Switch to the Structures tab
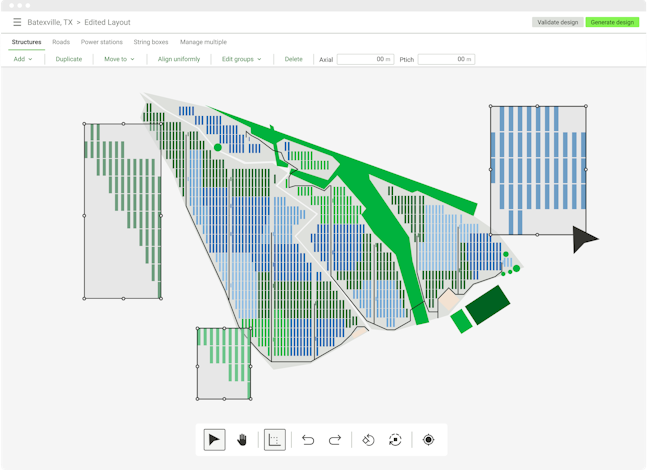The width and height of the screenshot is (647, 470). (26, 42)
